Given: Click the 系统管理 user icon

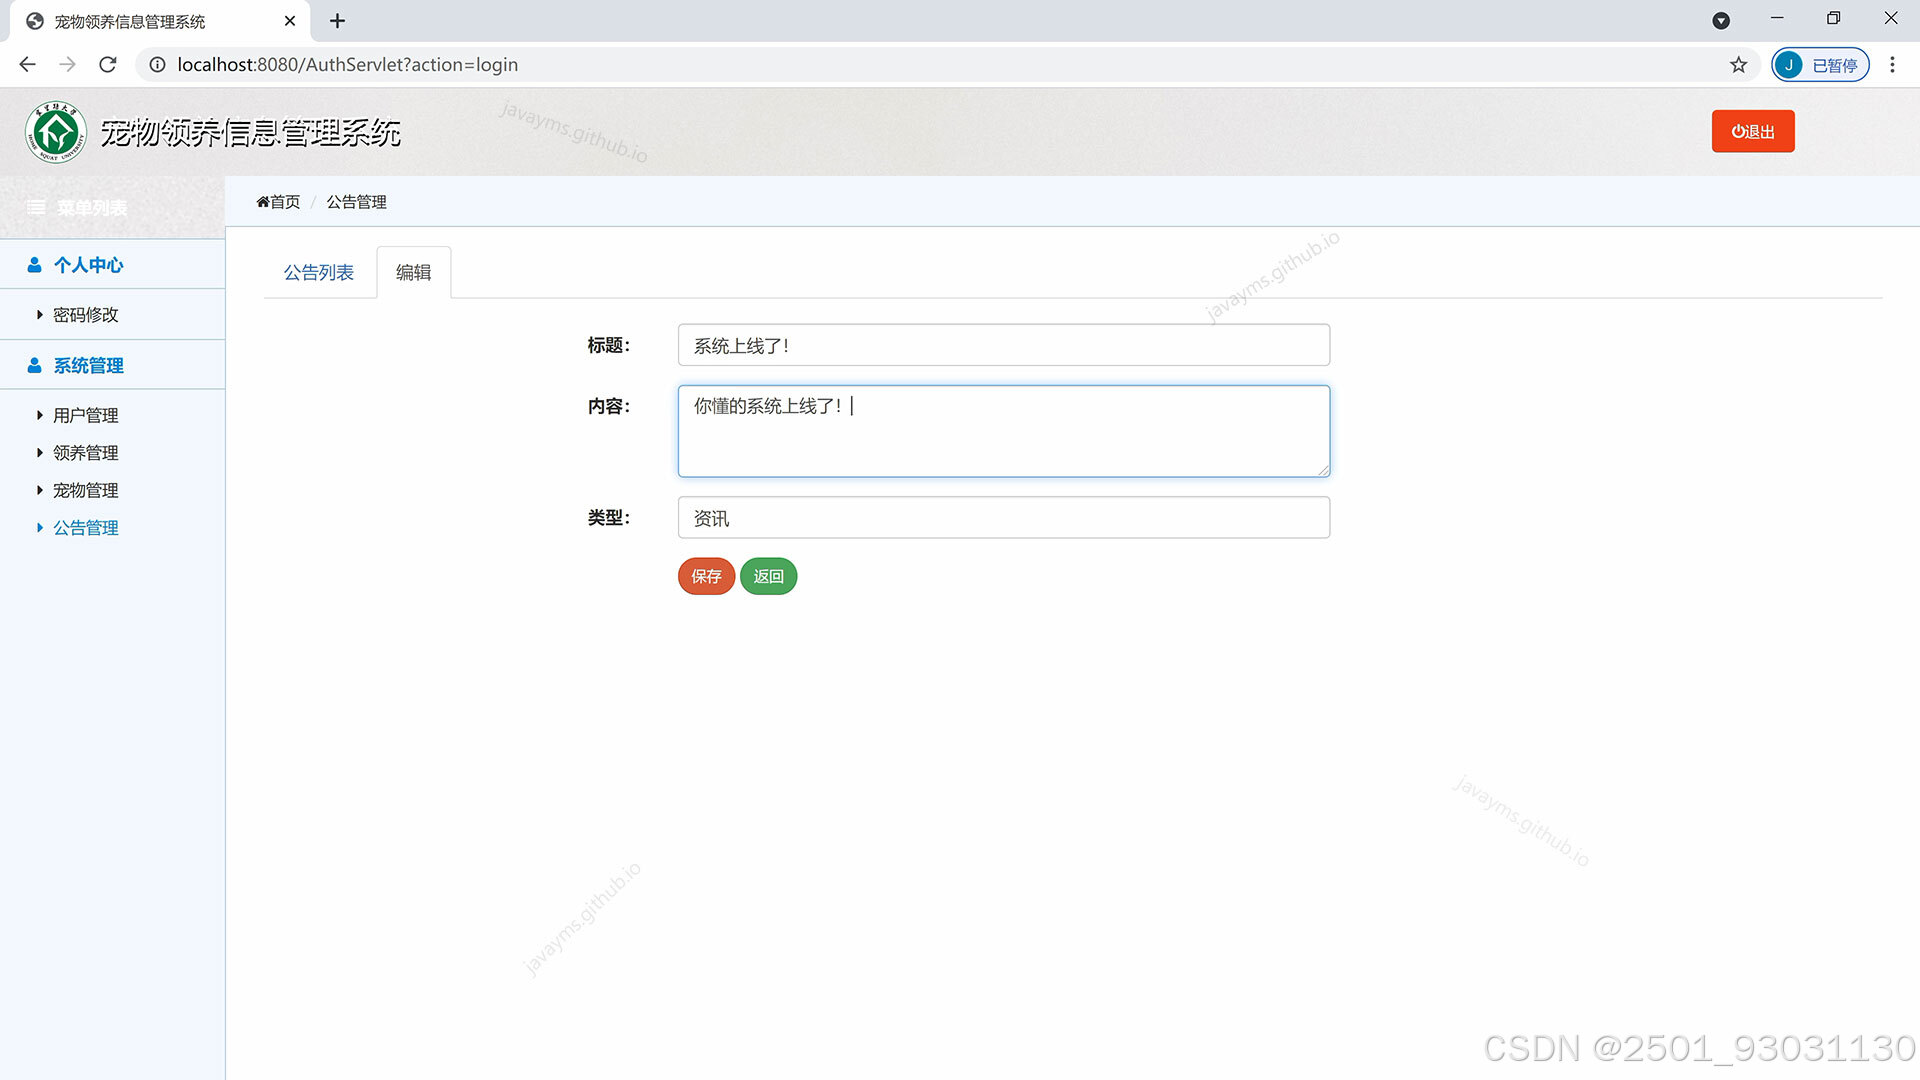Looking at the screenshot, I should [34, 366].
